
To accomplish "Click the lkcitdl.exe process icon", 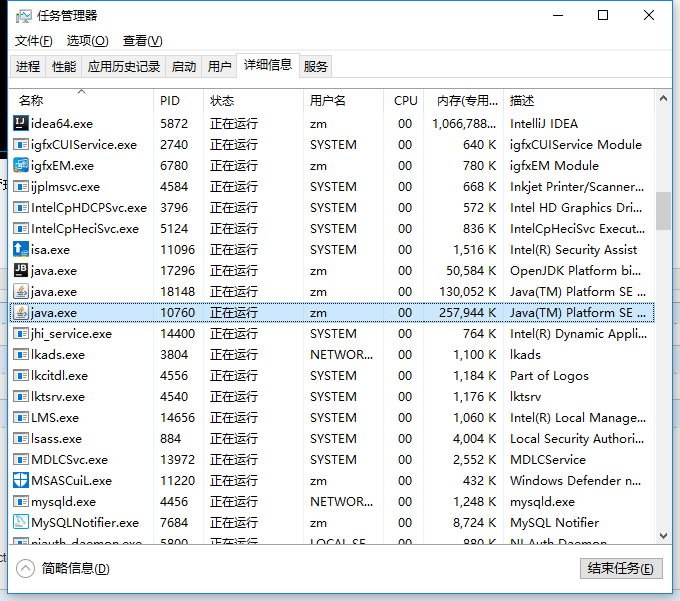I will click(x=21, y=375).
